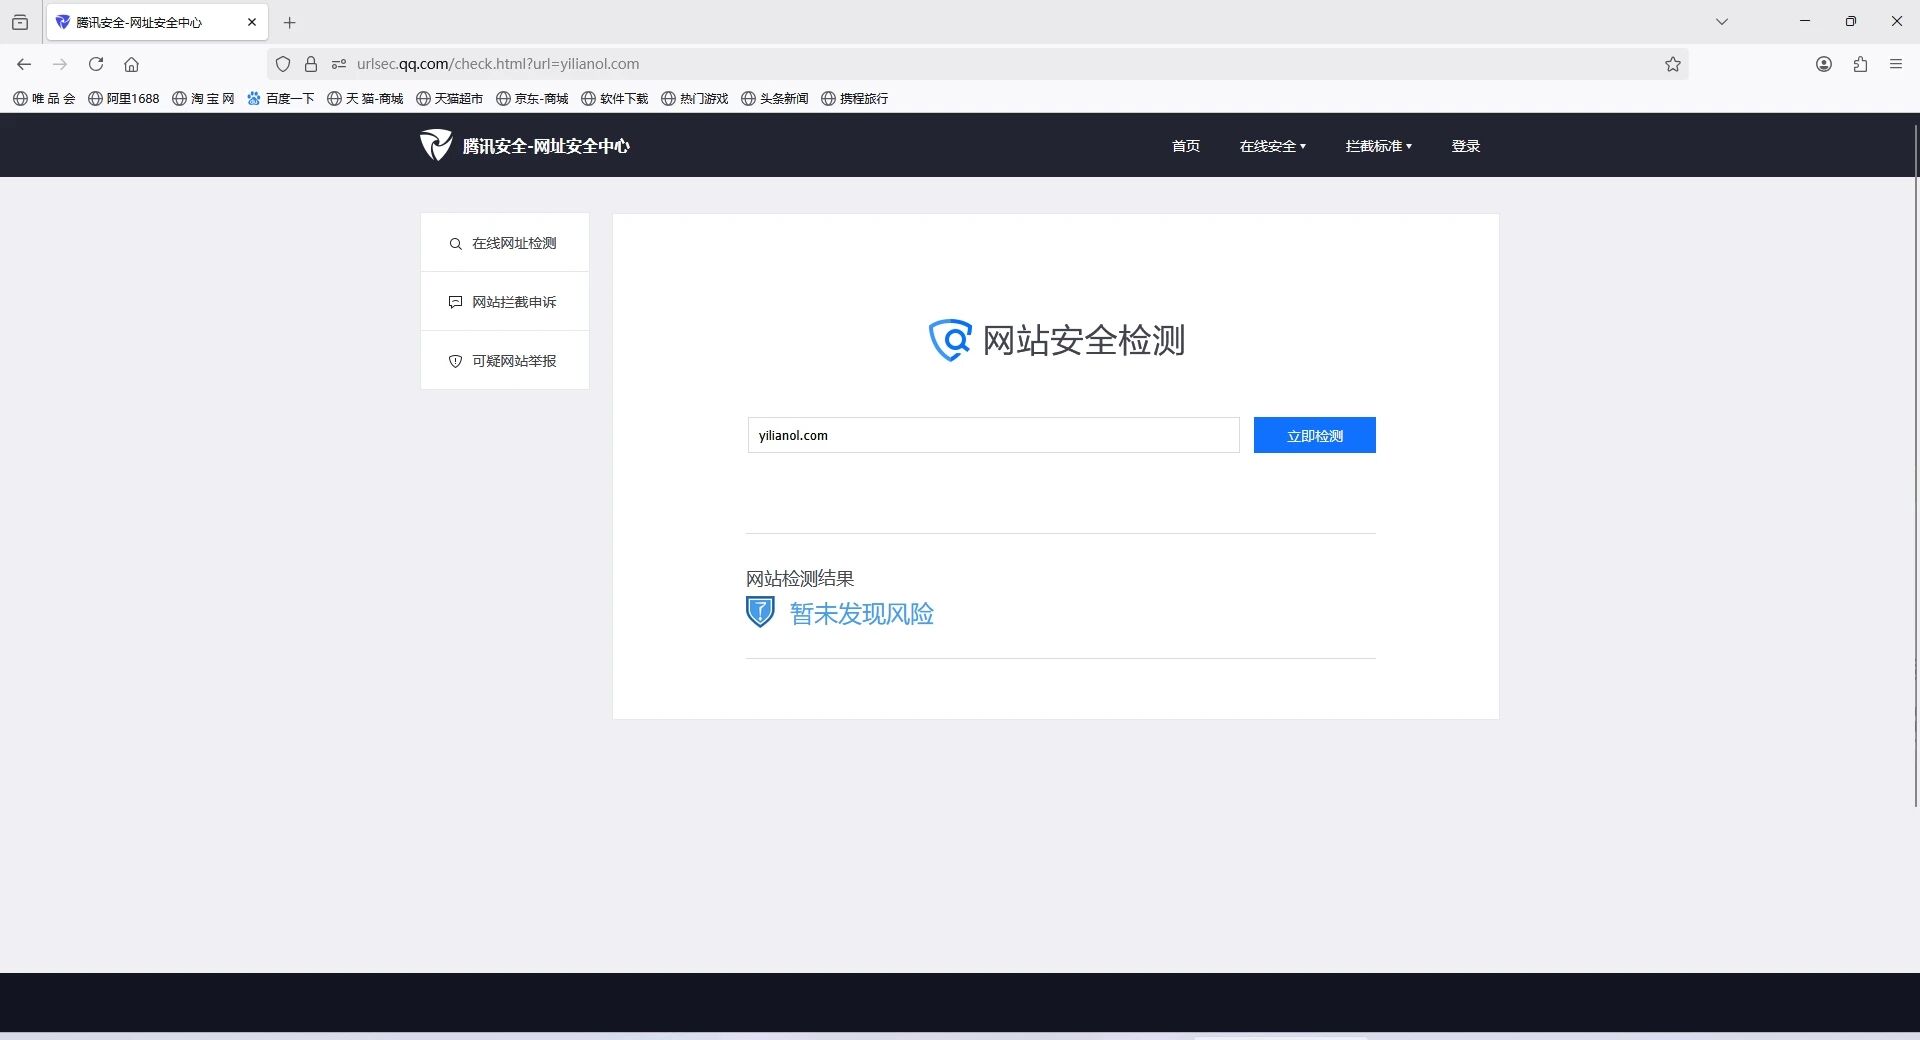Open the 软件下载 bookmark
1920x1040 pixels.
tap(615, 98)
